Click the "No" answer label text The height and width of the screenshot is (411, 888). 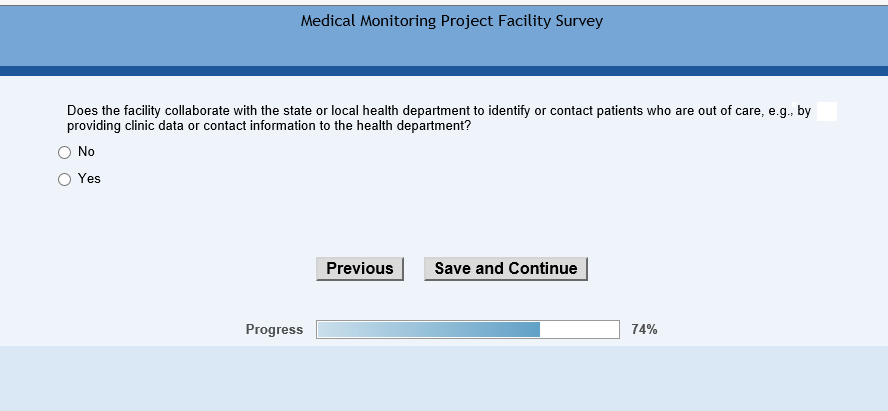[86, 152]
